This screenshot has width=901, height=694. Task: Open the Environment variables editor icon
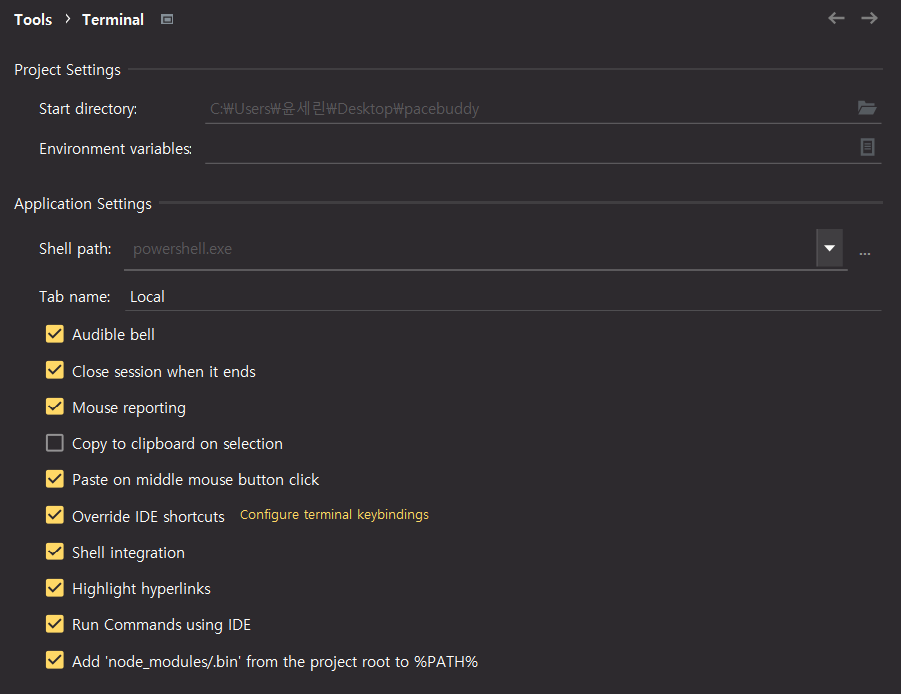click(866, 148)
